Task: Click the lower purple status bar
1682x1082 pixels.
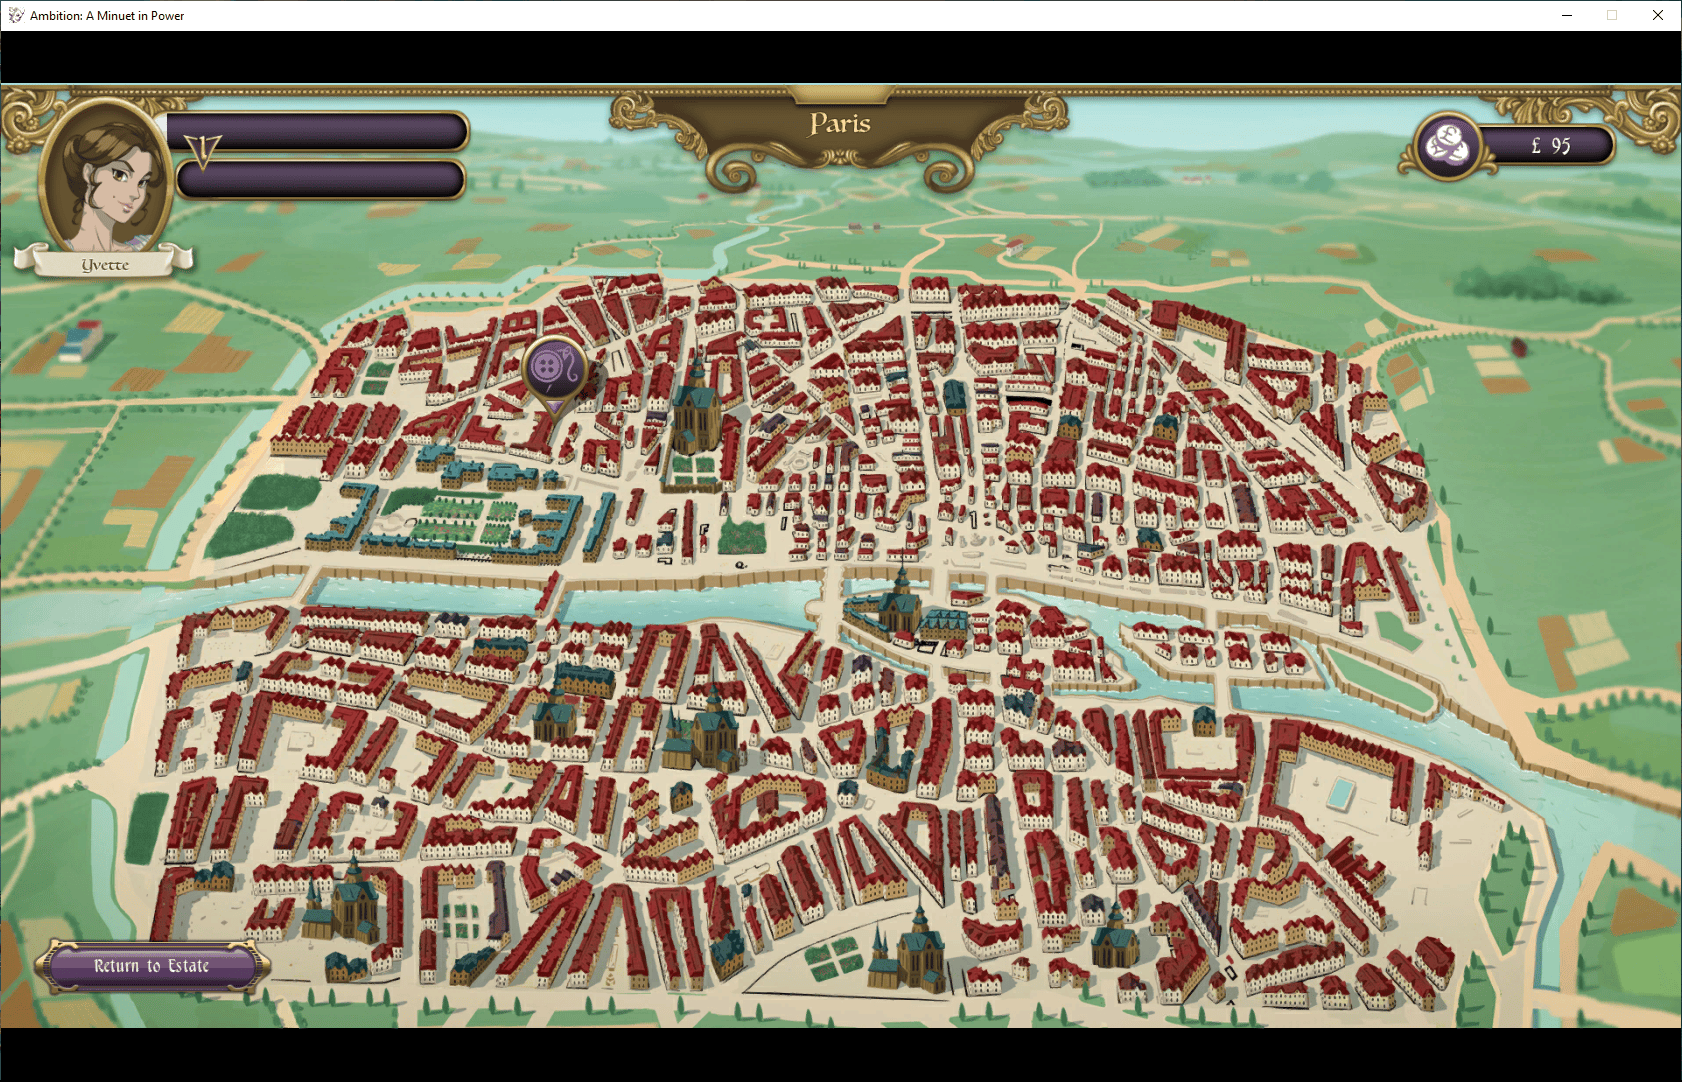Action: [x=322, y=180]
